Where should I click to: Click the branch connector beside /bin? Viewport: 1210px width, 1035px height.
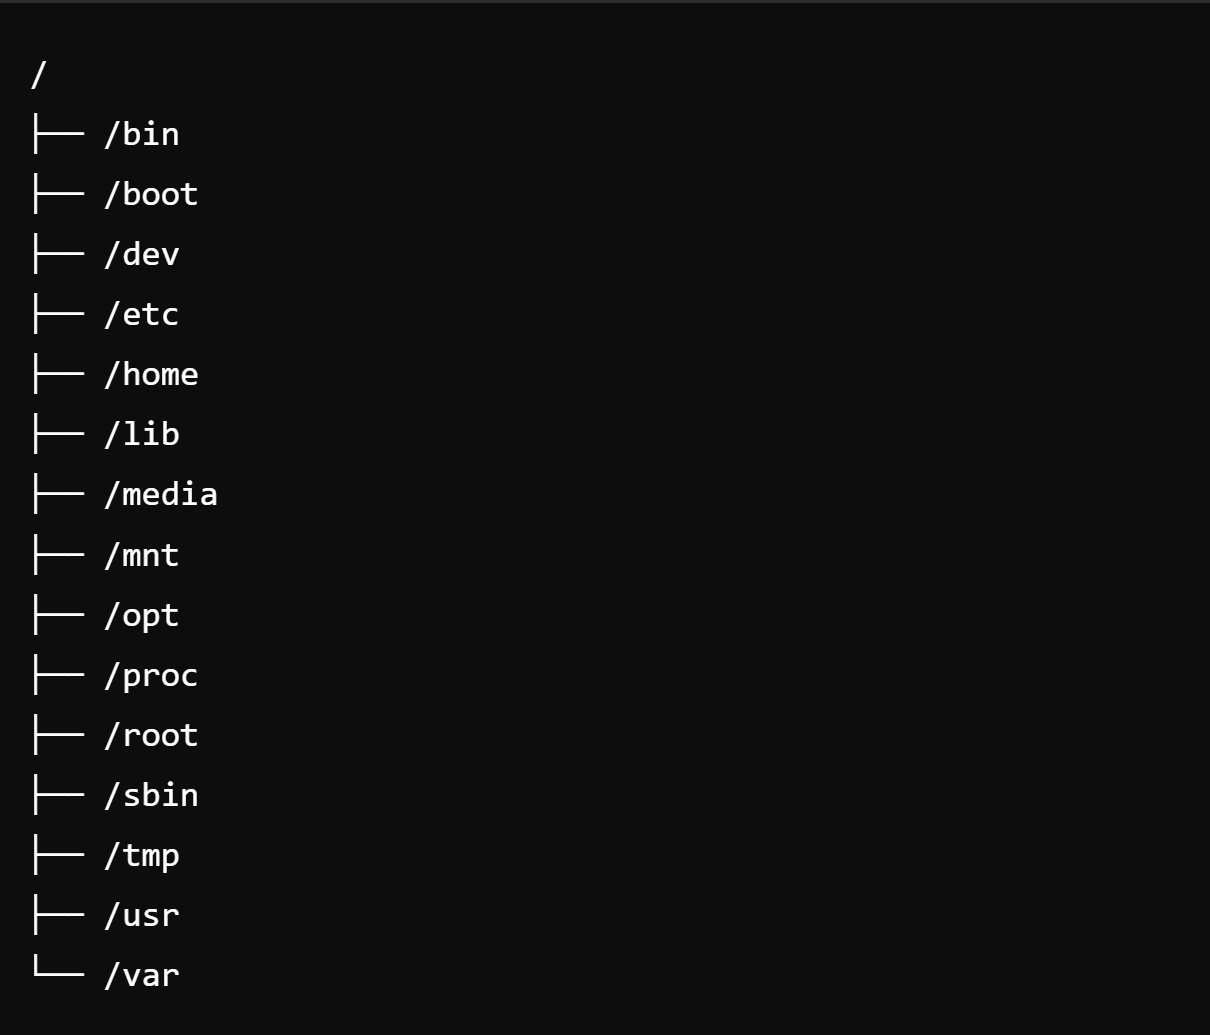57,134
